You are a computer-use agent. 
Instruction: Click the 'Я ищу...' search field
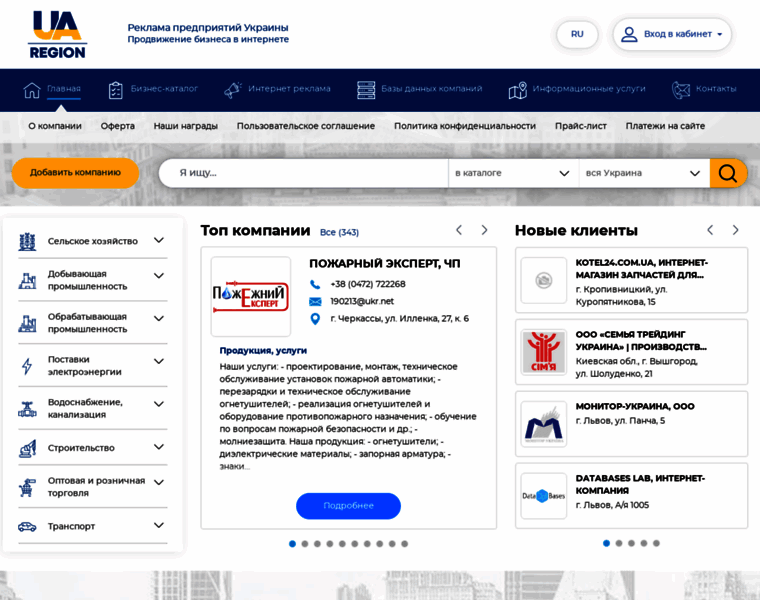(303, 173)
